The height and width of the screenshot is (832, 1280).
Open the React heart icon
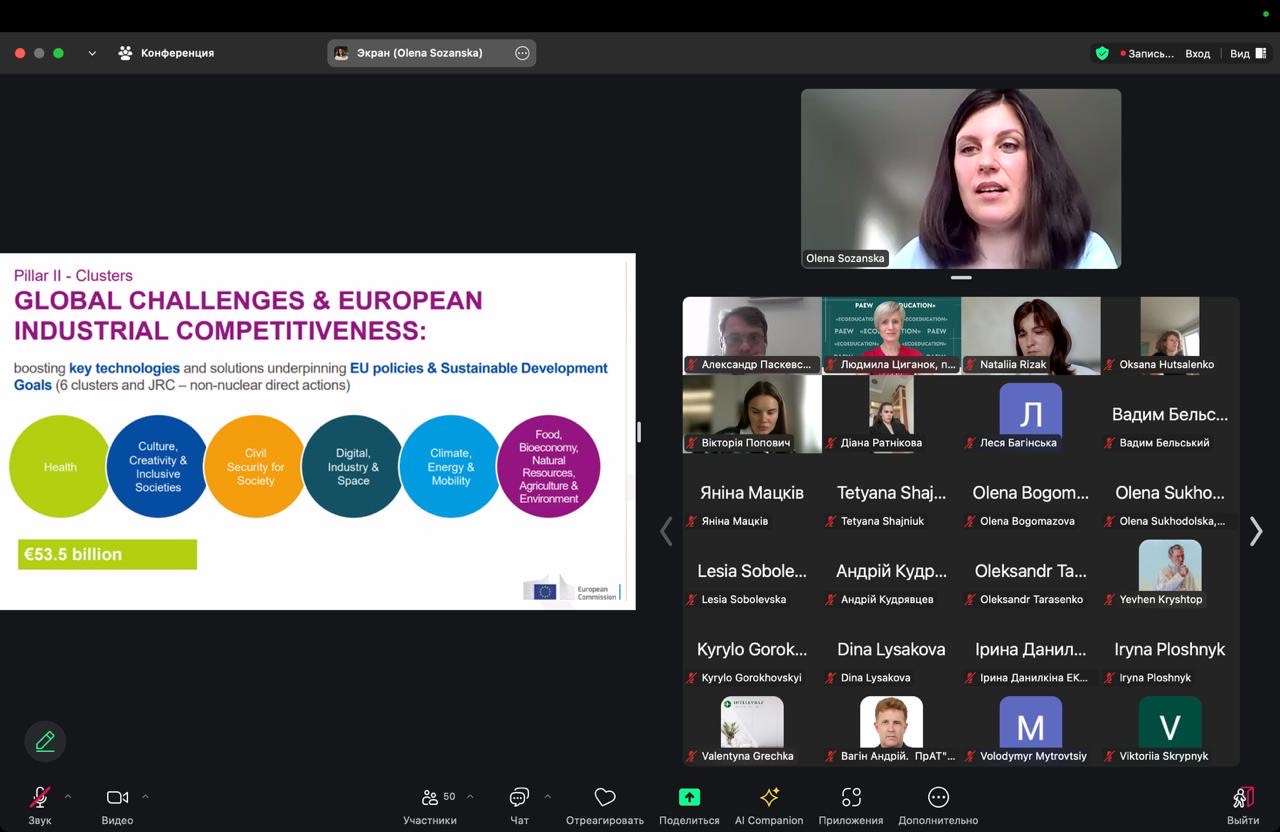604,798
